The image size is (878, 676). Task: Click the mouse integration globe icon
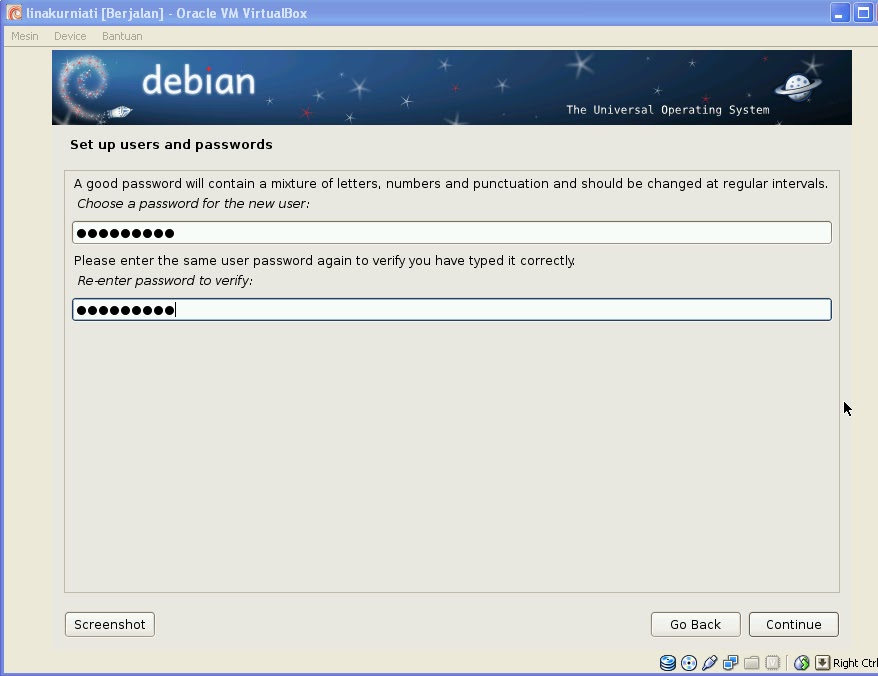pos(801,663)
